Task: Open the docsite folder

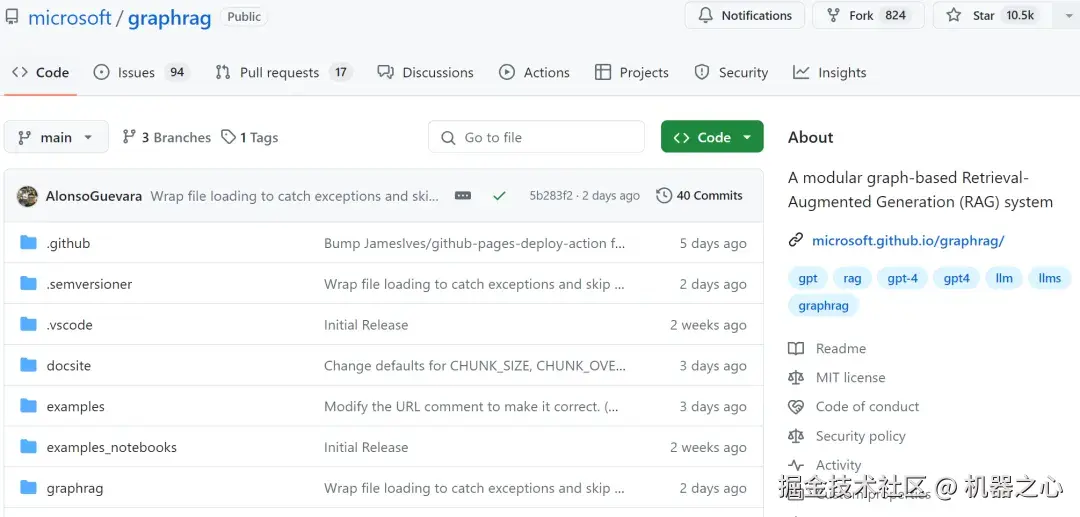Action: (68, 366)
